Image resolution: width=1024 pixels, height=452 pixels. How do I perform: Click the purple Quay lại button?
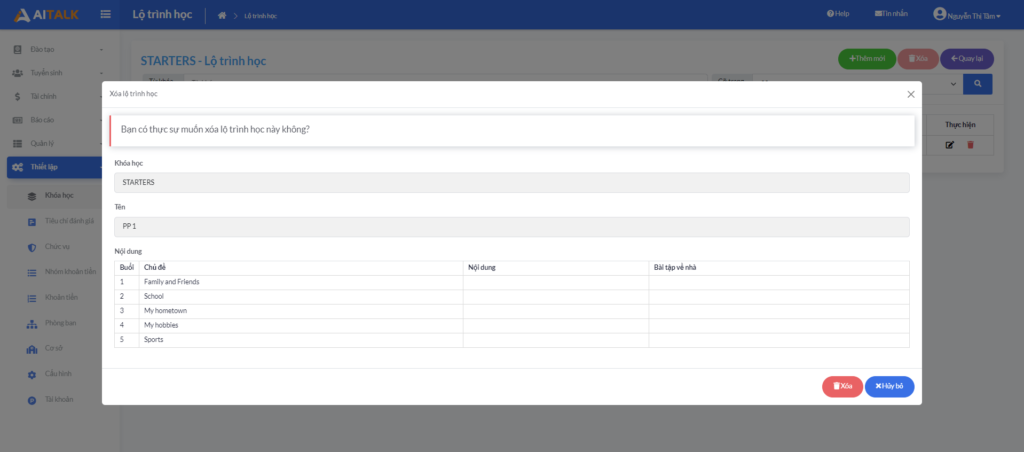pyautogui.click(x=966, y=59)
